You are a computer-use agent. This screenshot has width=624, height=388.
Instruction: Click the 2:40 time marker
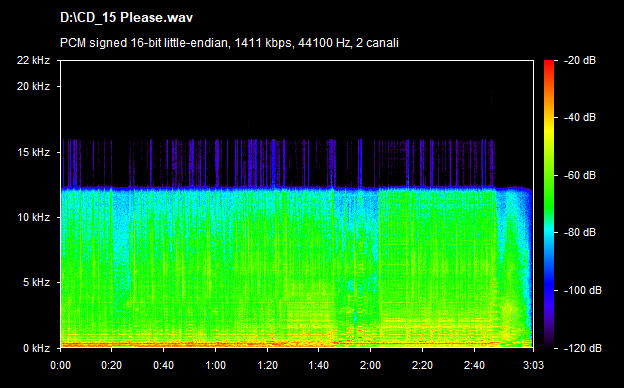click(474, 365)
